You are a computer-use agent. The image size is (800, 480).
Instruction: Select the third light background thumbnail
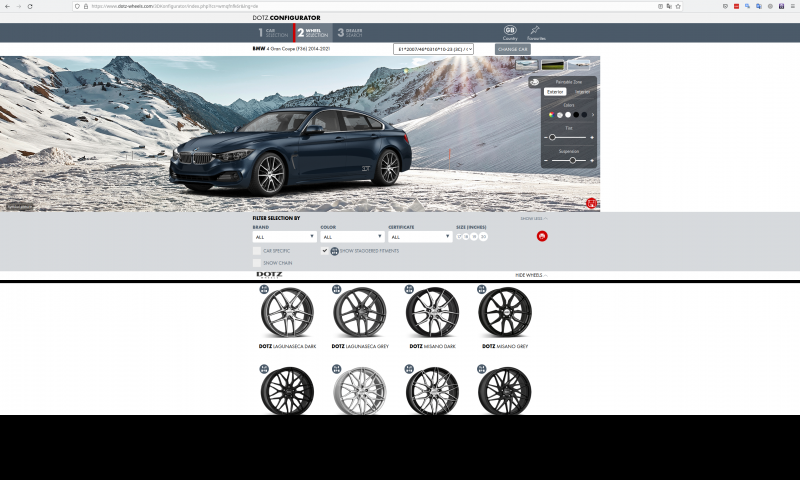(x=579, y=65)
